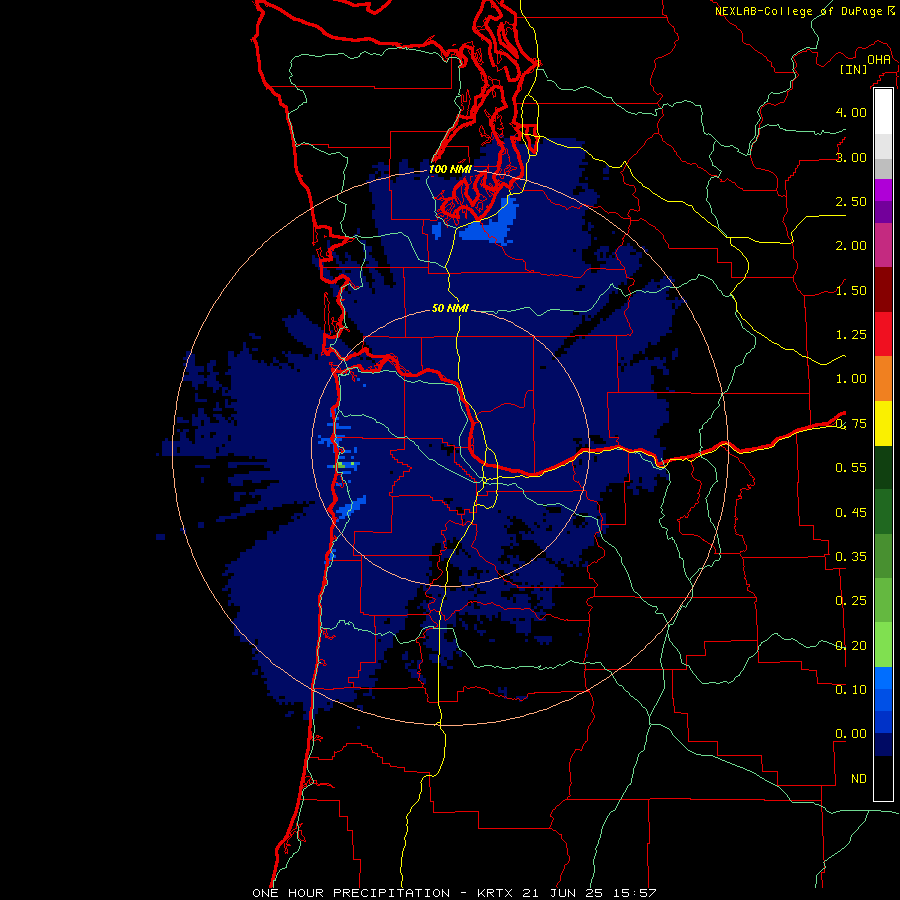The width and height of the screenshot is (900, 900).
Task: Click the "3.00" legend value
Action: point(851,157)
